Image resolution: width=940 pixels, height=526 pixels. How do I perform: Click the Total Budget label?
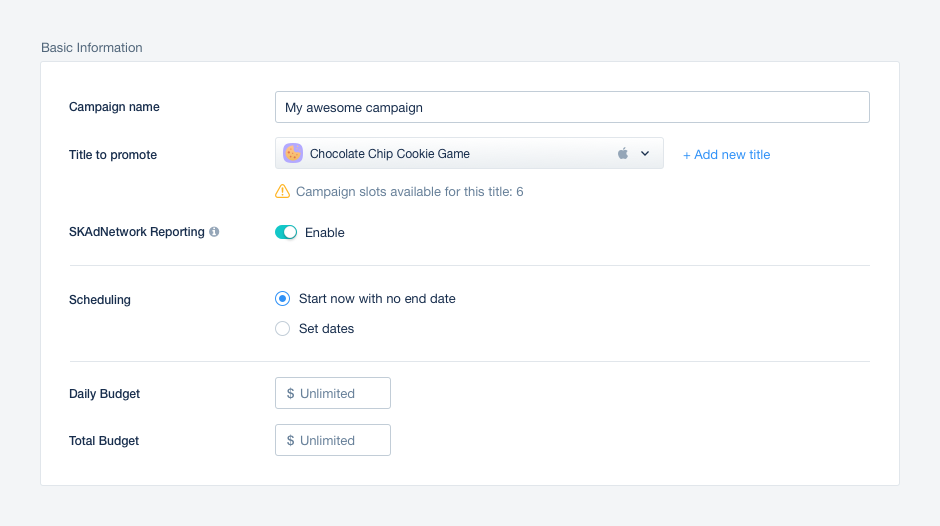tap(104, 441)
